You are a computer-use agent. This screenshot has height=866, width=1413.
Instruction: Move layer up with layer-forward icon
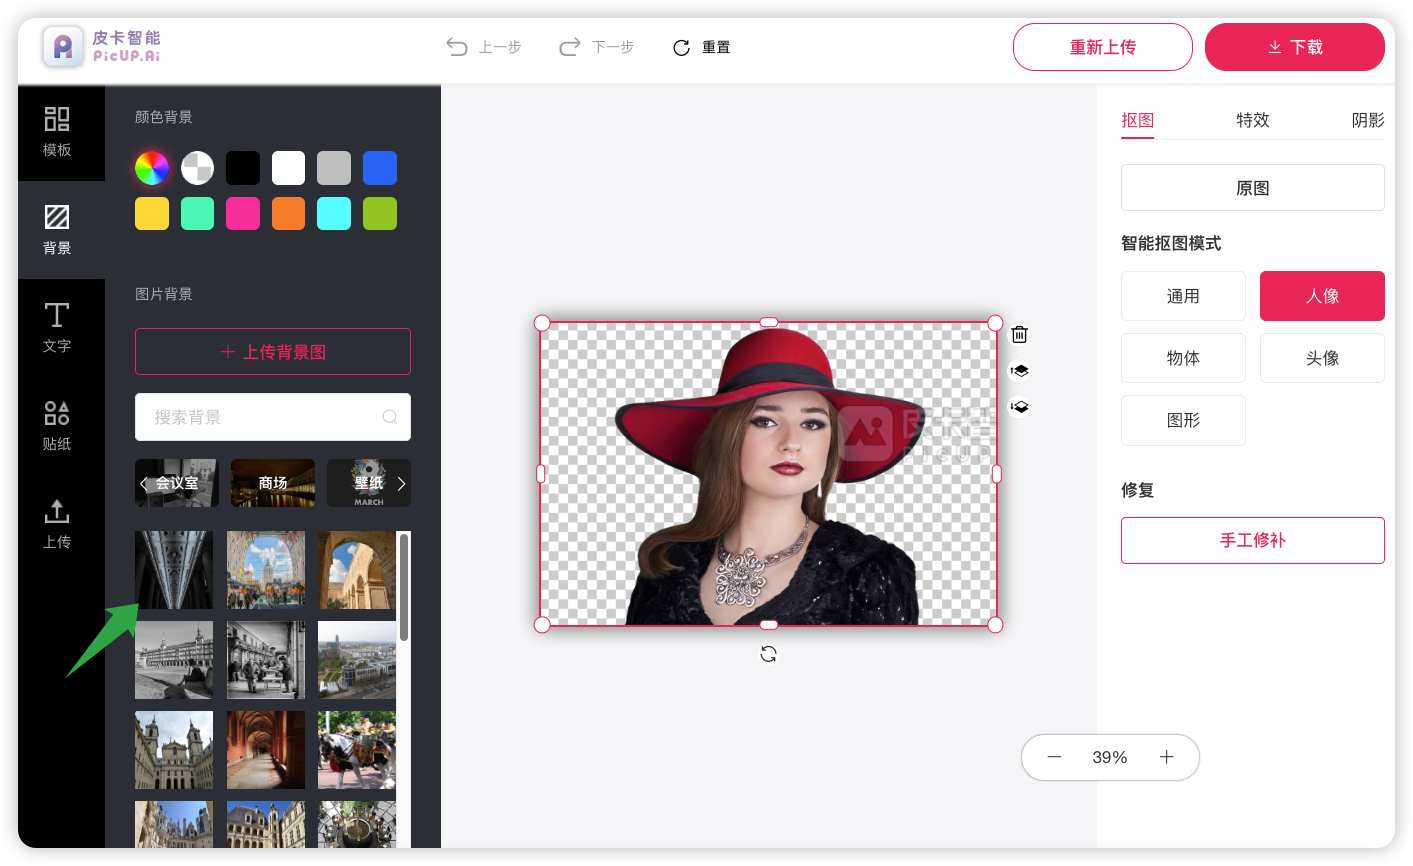tap(1019, 370)
